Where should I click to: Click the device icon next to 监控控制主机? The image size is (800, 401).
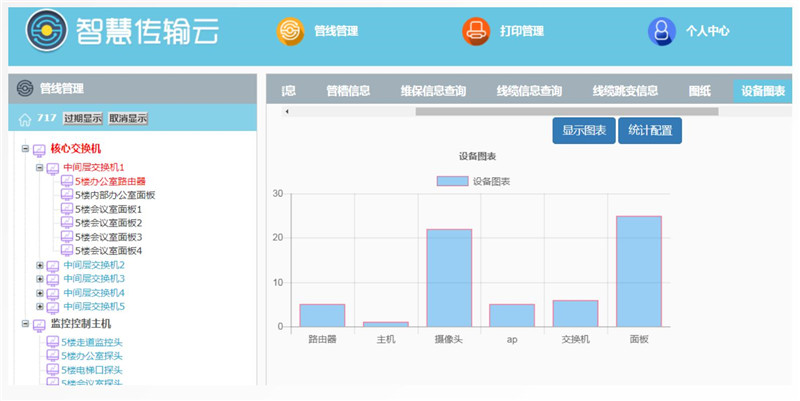pyautogui.click(x=39, y=325)
